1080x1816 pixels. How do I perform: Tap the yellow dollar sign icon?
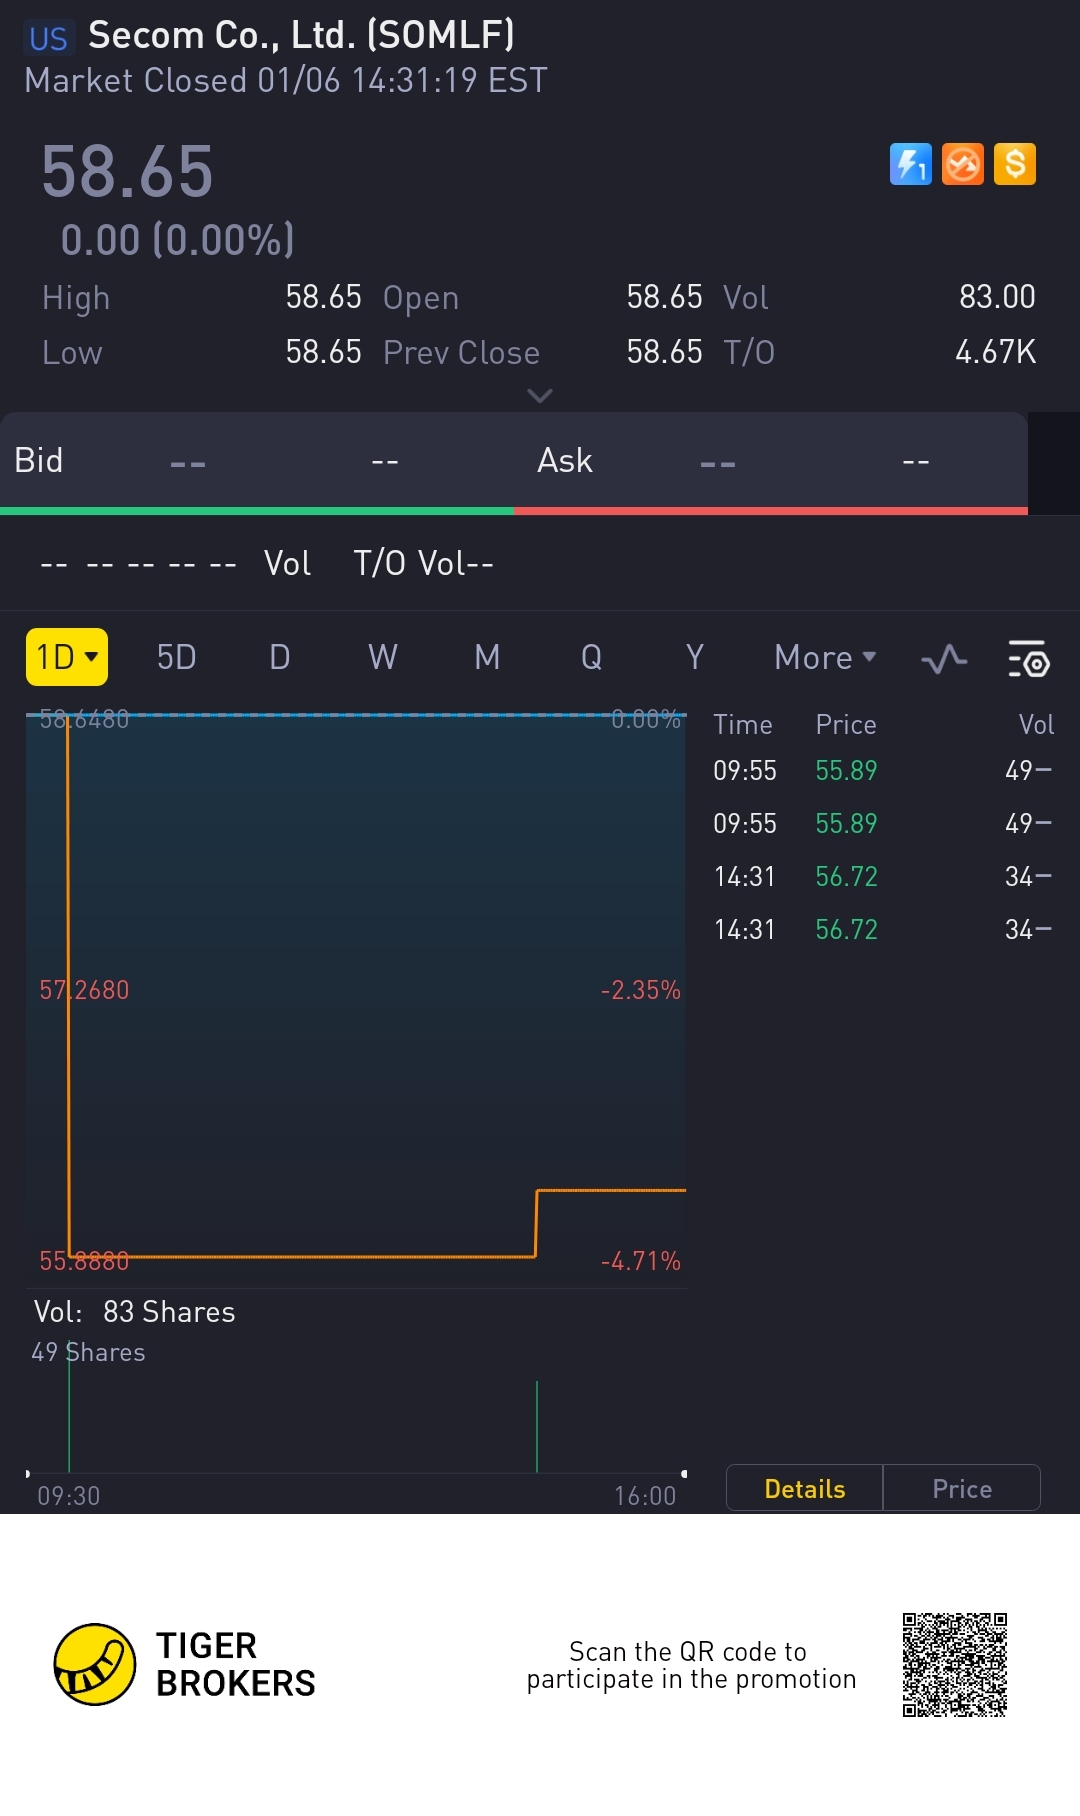click(x=1015, y=164)
